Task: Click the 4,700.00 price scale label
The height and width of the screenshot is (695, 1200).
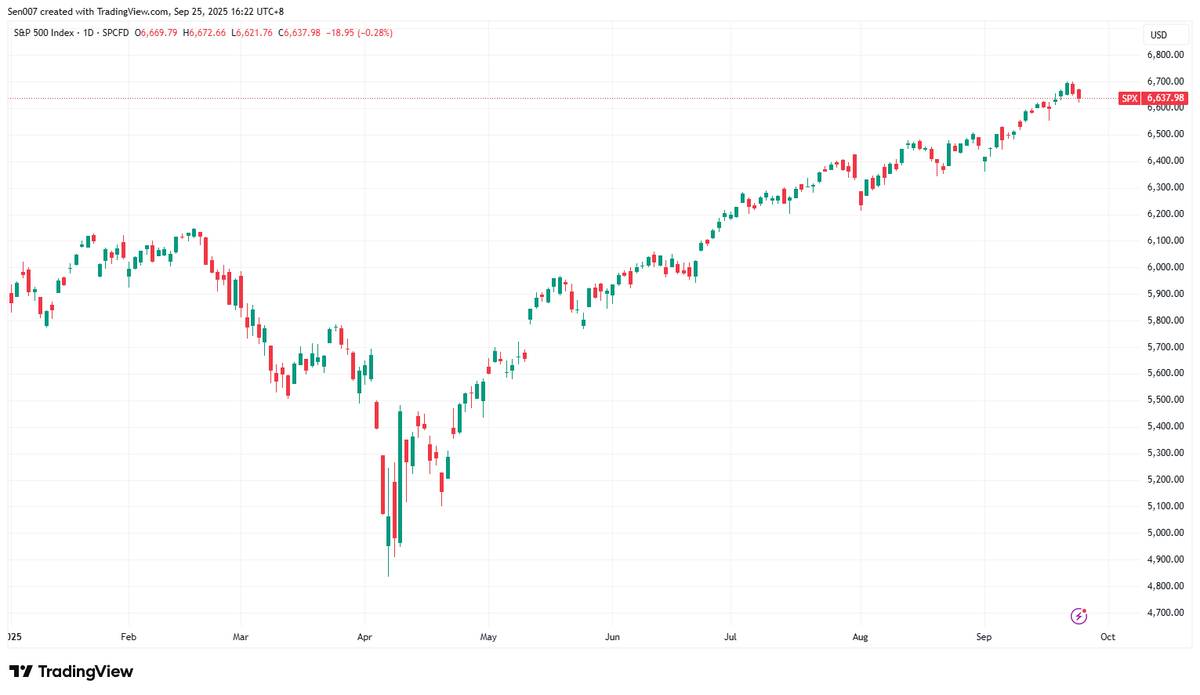Action: (x=1165, y=612)
